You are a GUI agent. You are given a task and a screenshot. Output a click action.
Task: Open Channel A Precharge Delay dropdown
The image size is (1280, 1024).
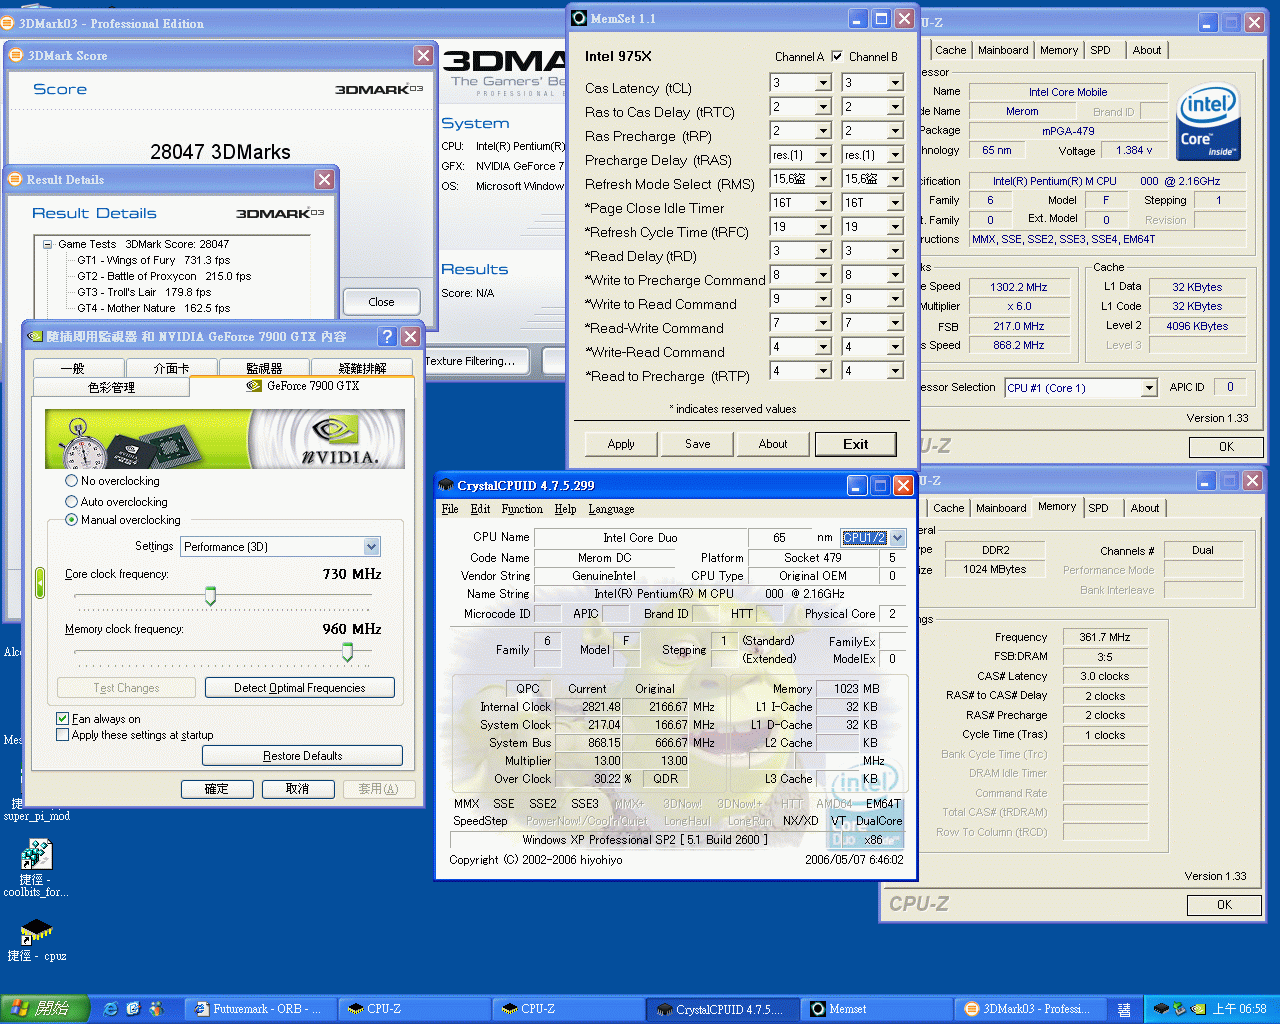tap(823, 155)
